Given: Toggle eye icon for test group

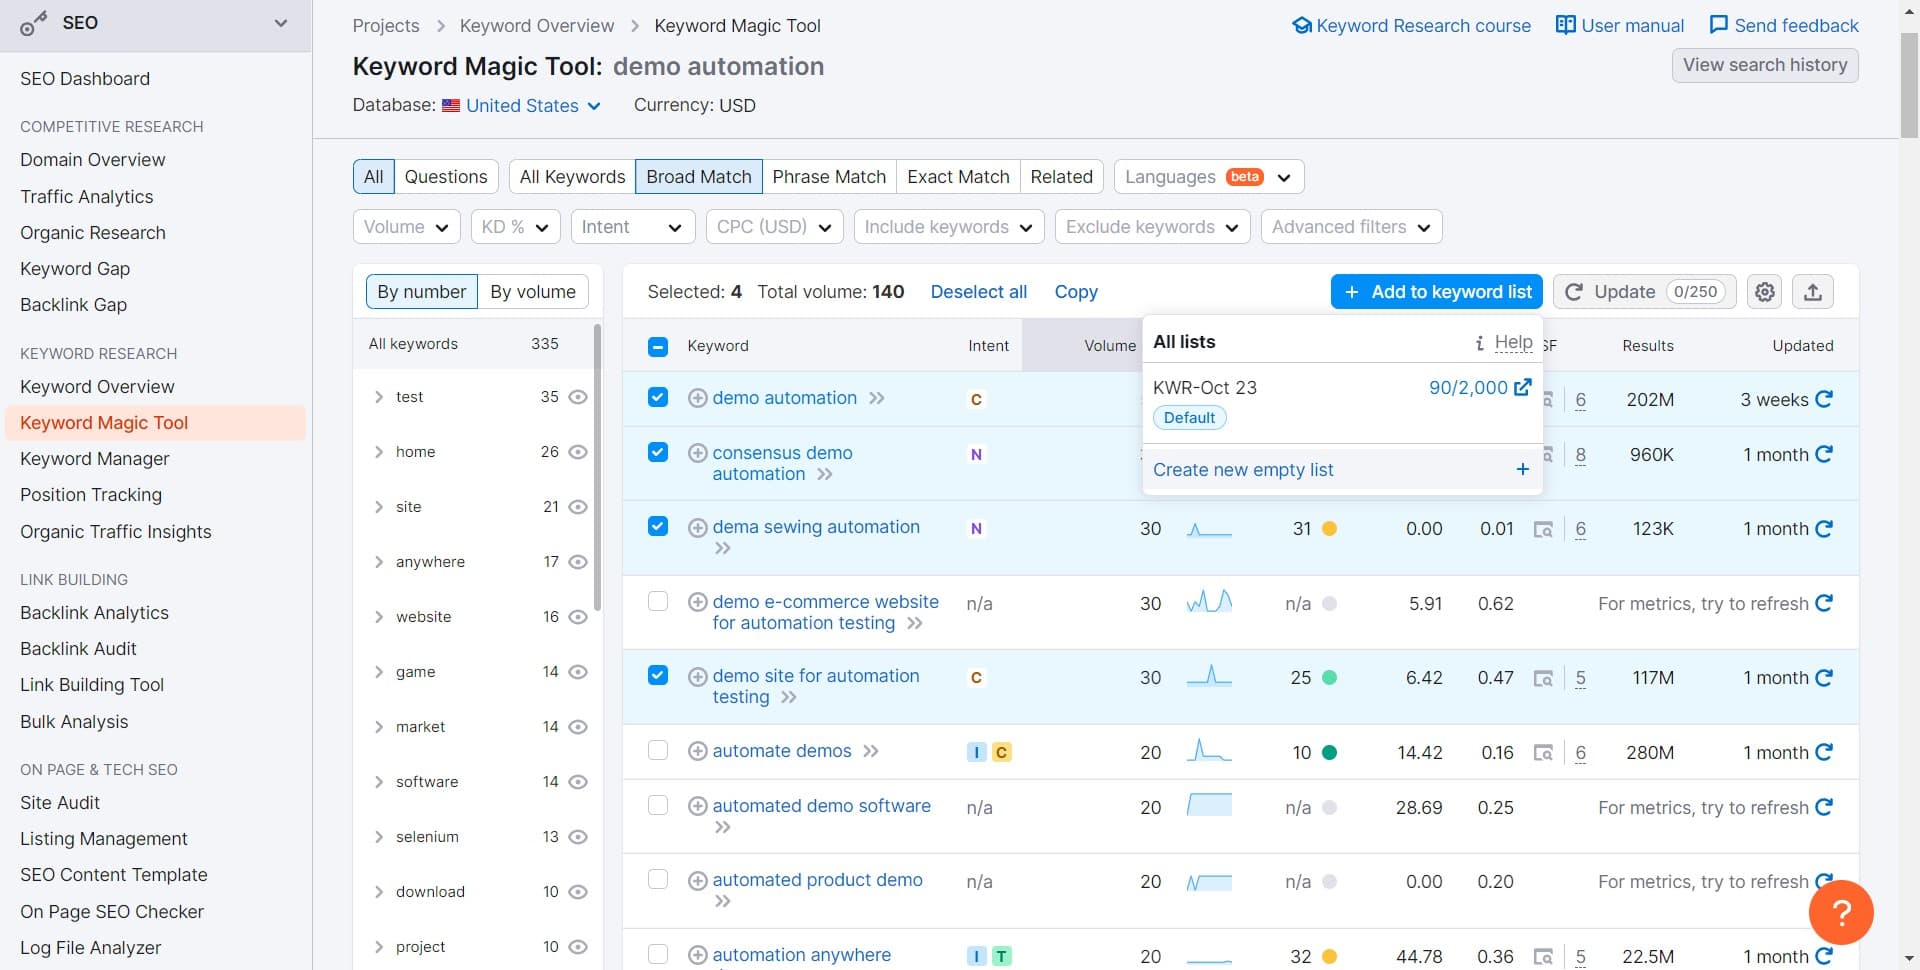Looking at the screenshot, I should (x=578, y=397).
